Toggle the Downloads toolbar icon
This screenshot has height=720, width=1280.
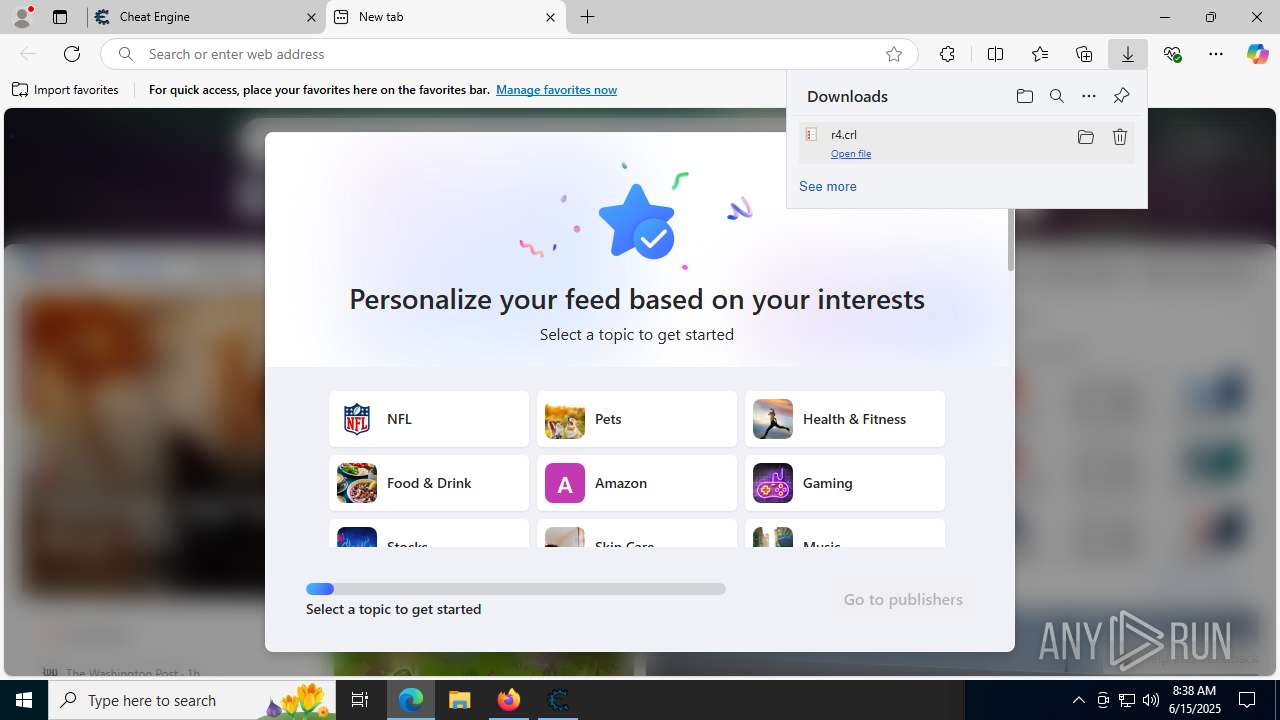coord(1128,54)
